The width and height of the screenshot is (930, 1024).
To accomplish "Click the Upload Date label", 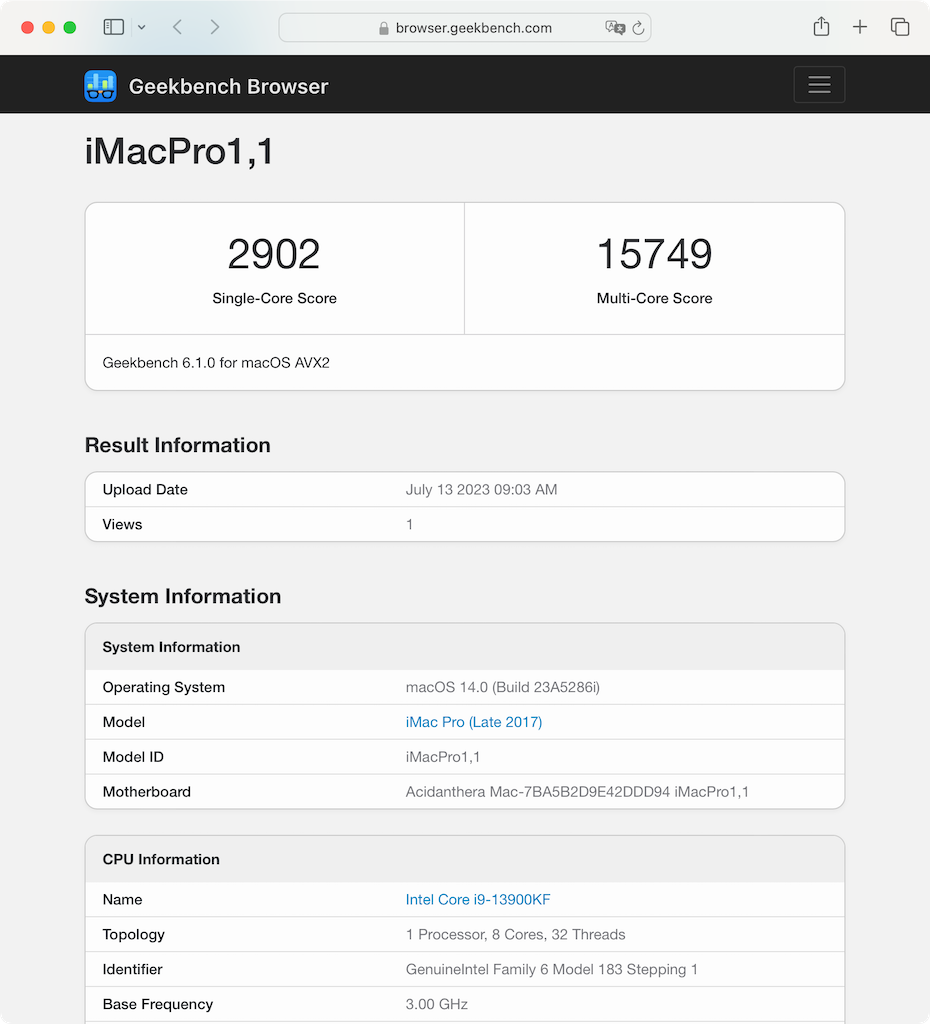I will click(x=145, y=489).
